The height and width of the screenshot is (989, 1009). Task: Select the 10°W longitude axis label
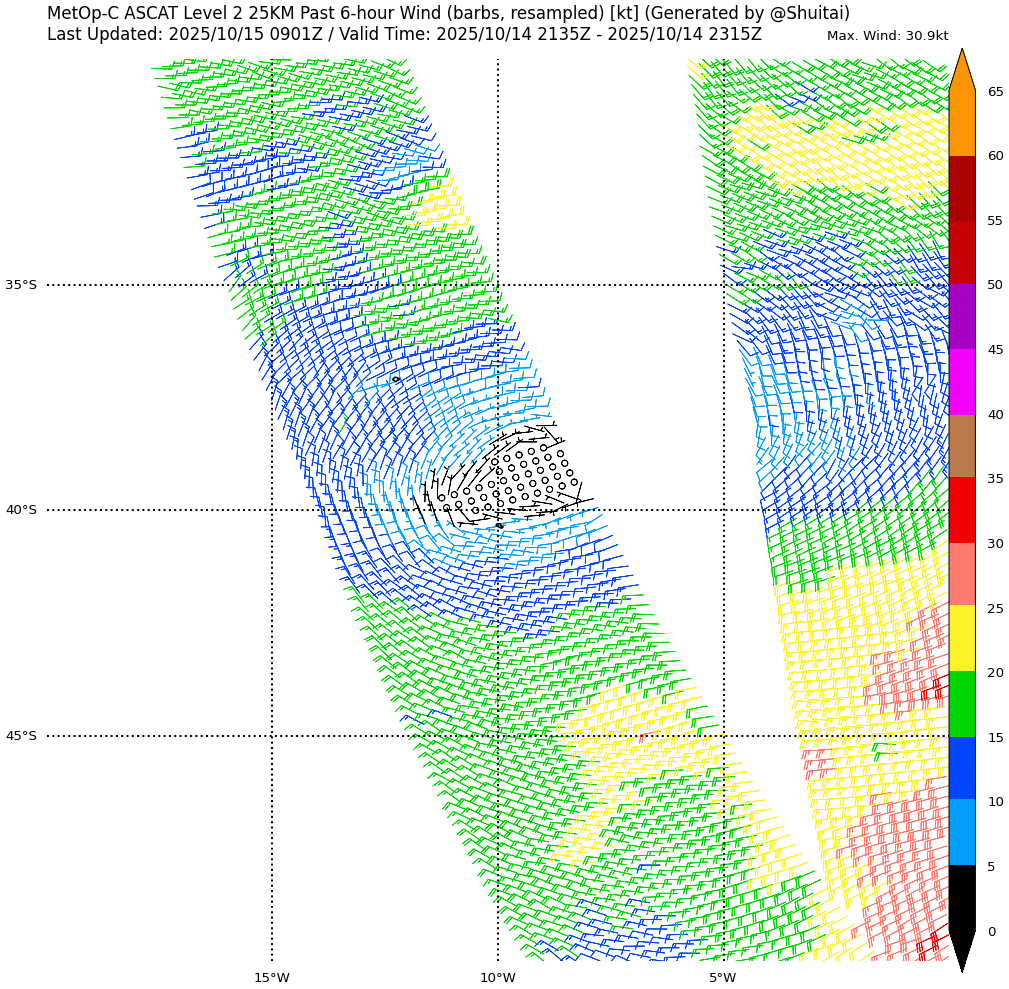tap(497, 978)
